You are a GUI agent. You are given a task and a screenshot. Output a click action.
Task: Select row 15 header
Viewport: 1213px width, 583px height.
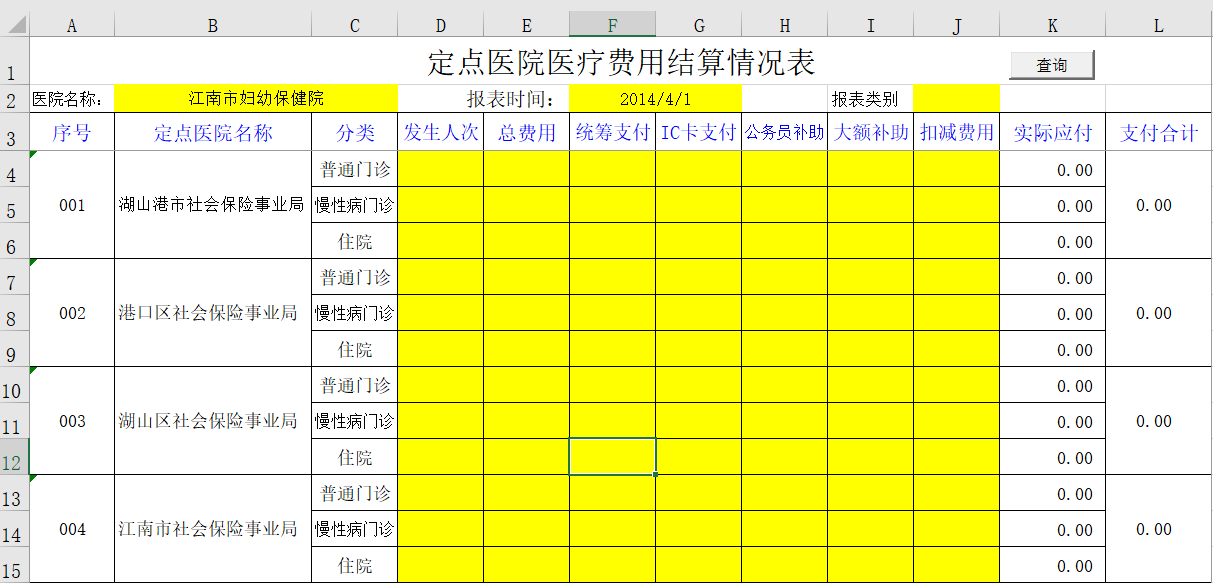(x=15, y=565)
